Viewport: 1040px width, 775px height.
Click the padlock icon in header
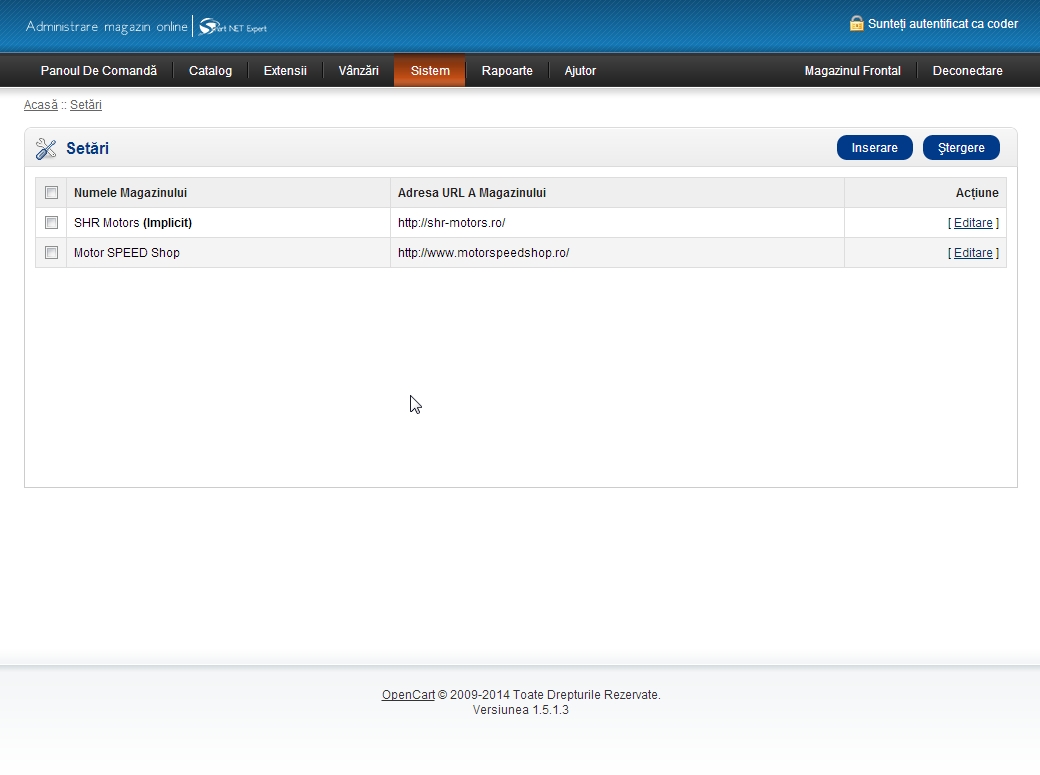[x=856, y=23]
